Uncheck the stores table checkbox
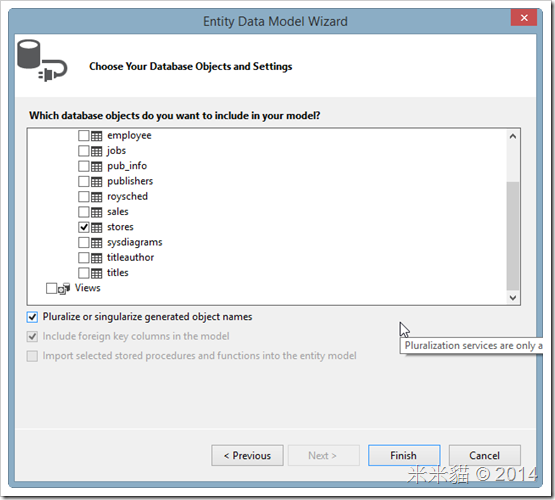This screenshot has height=500, width=555. [84, 227]
